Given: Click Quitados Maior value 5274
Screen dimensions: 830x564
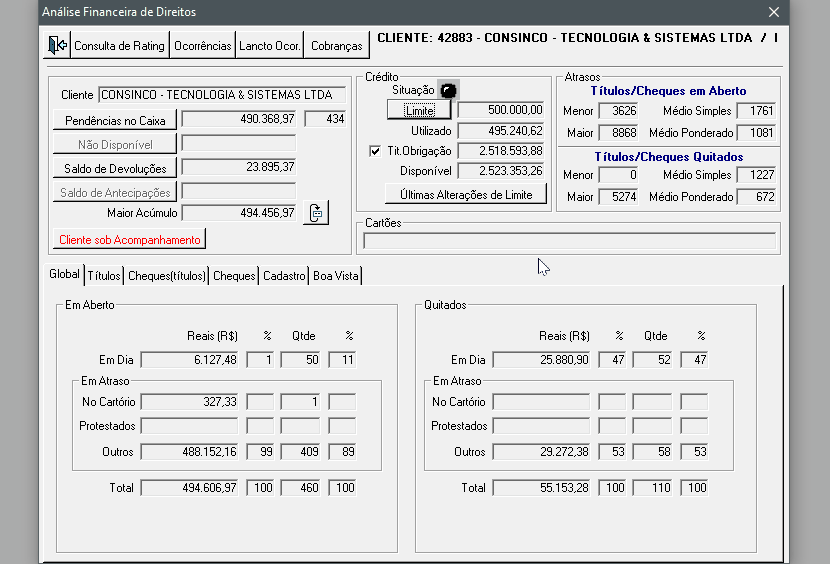Looking at the screenshot, I should click(x=618, y=197).
